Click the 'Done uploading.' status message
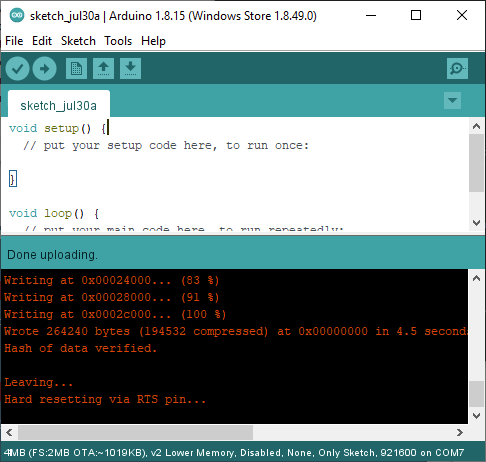This screenshot has height=462, width=486. [x=53, y=255]
